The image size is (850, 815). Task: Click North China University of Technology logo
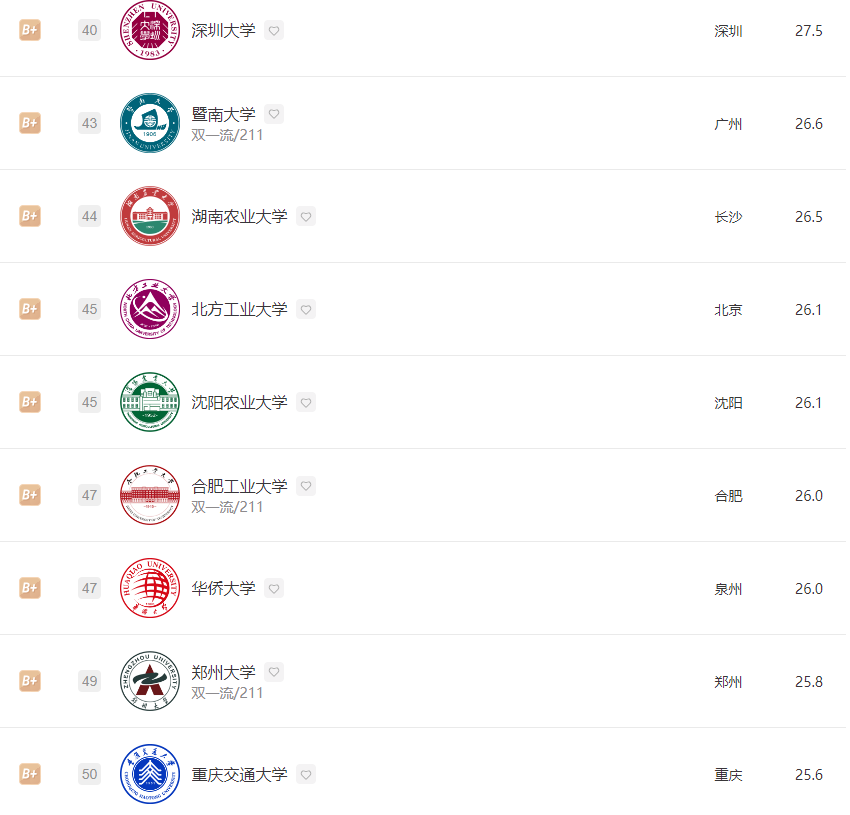(x=150, y=309)
